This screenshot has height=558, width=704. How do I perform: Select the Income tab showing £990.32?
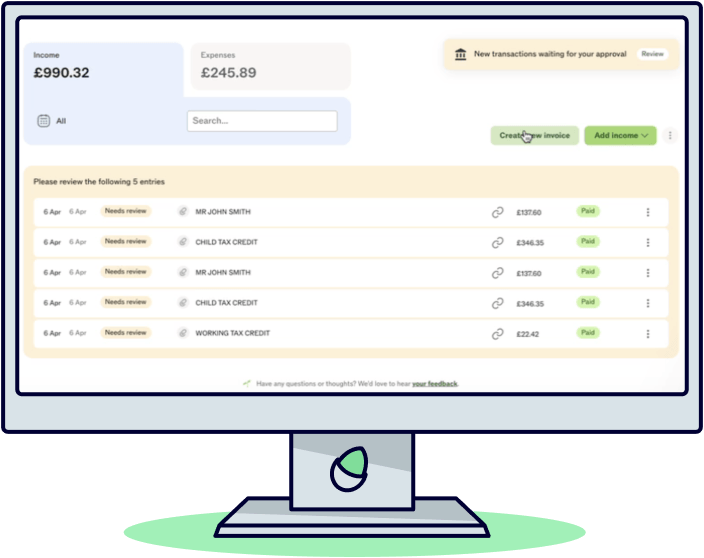pos(104,70)
